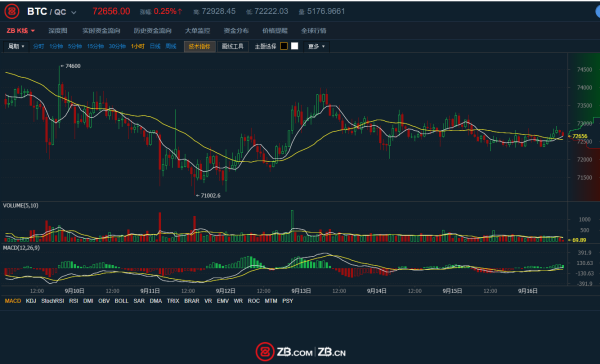The width and height of the screenshot is (600, 364).
Task: Switch to the 历史资金流向 tab
Action: click(152, 31)
